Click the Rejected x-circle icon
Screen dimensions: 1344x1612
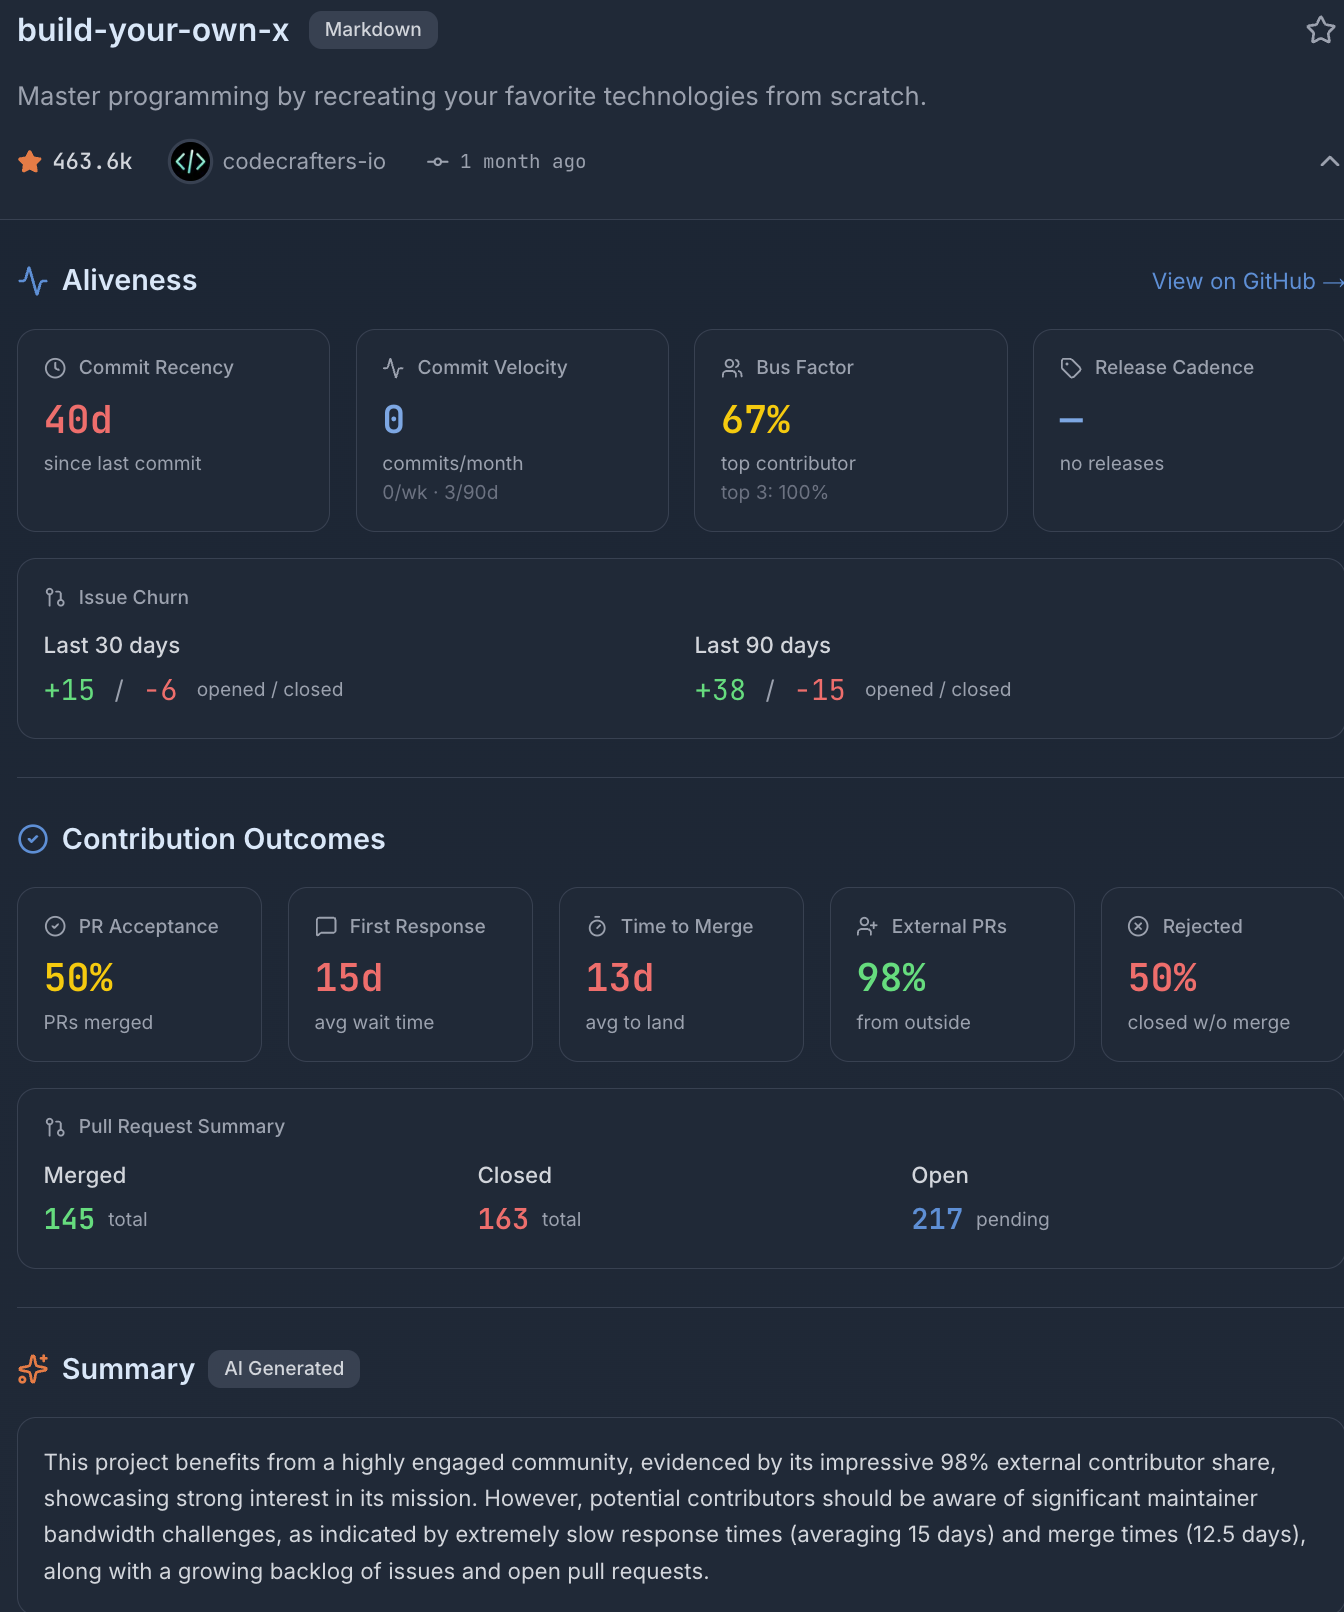[1138, 927]
